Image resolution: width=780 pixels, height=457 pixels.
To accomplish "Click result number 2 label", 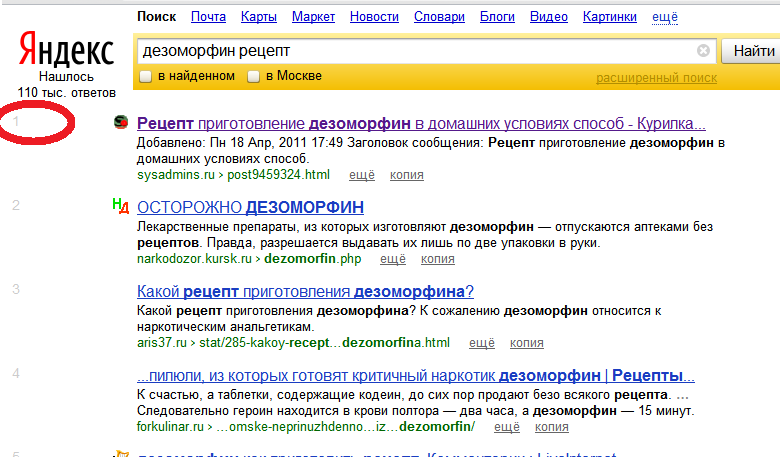I will point(16,205).
